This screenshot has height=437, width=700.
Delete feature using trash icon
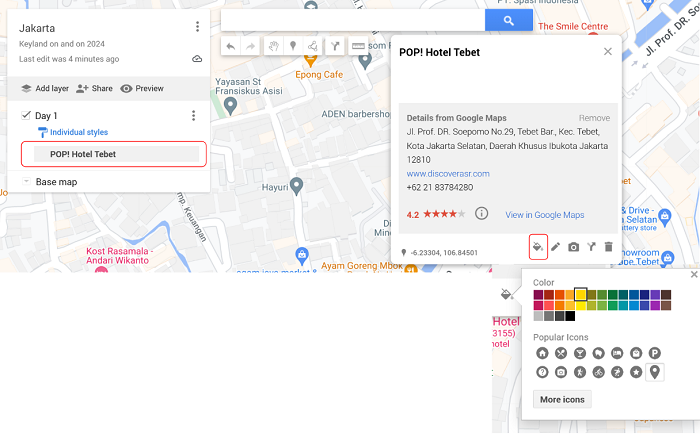click(608, 246)
